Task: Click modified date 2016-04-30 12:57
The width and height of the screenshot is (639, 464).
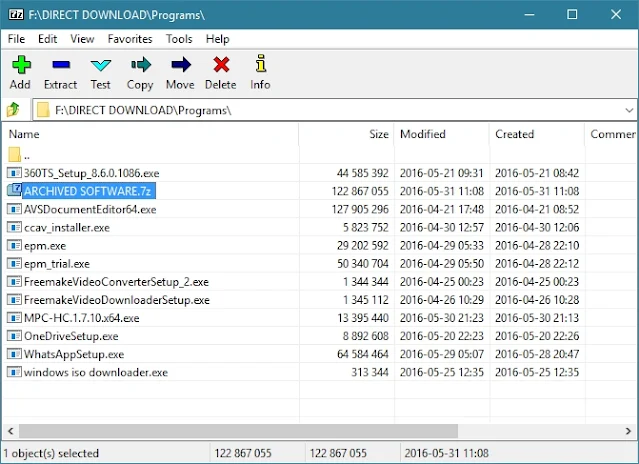Action: tap(442, 227)
